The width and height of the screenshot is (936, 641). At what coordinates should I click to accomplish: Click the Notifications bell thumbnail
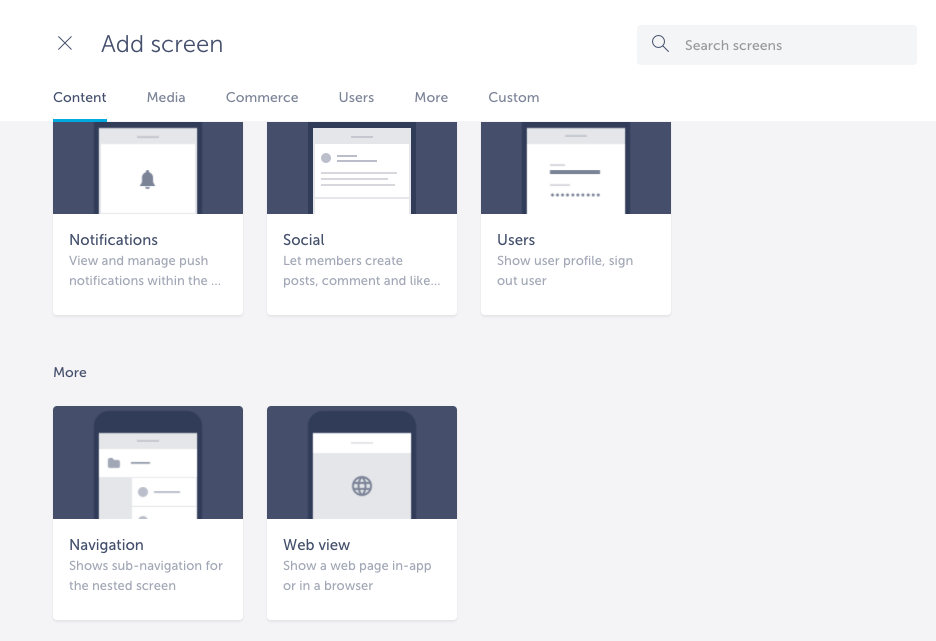[x=148, y=168]
